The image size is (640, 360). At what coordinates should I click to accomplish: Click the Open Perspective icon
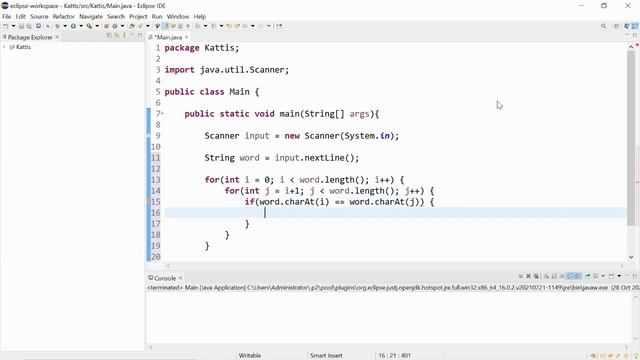click(x=617, y=26)
